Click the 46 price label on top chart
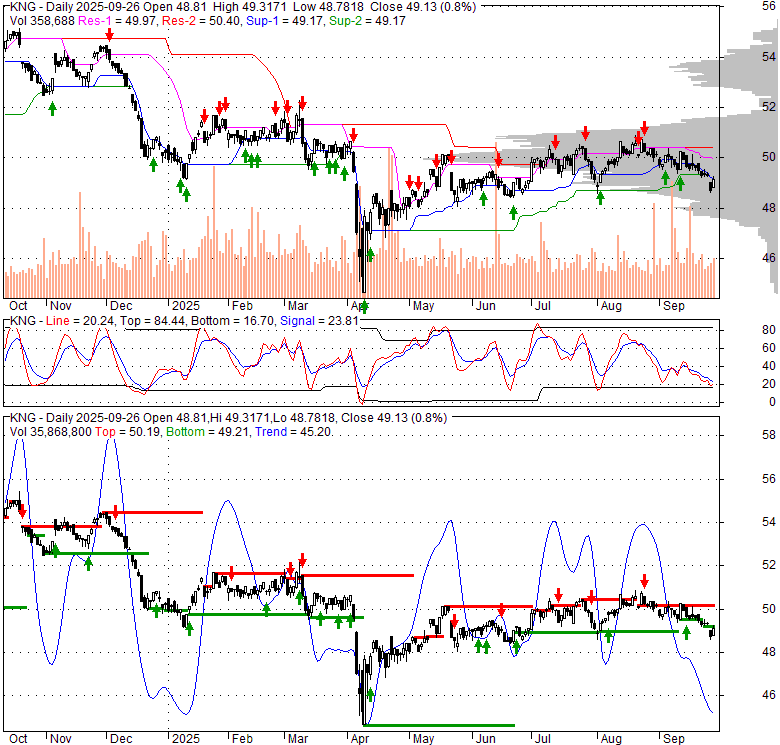This screenshot has width=780, height=745. coord(769,258)
